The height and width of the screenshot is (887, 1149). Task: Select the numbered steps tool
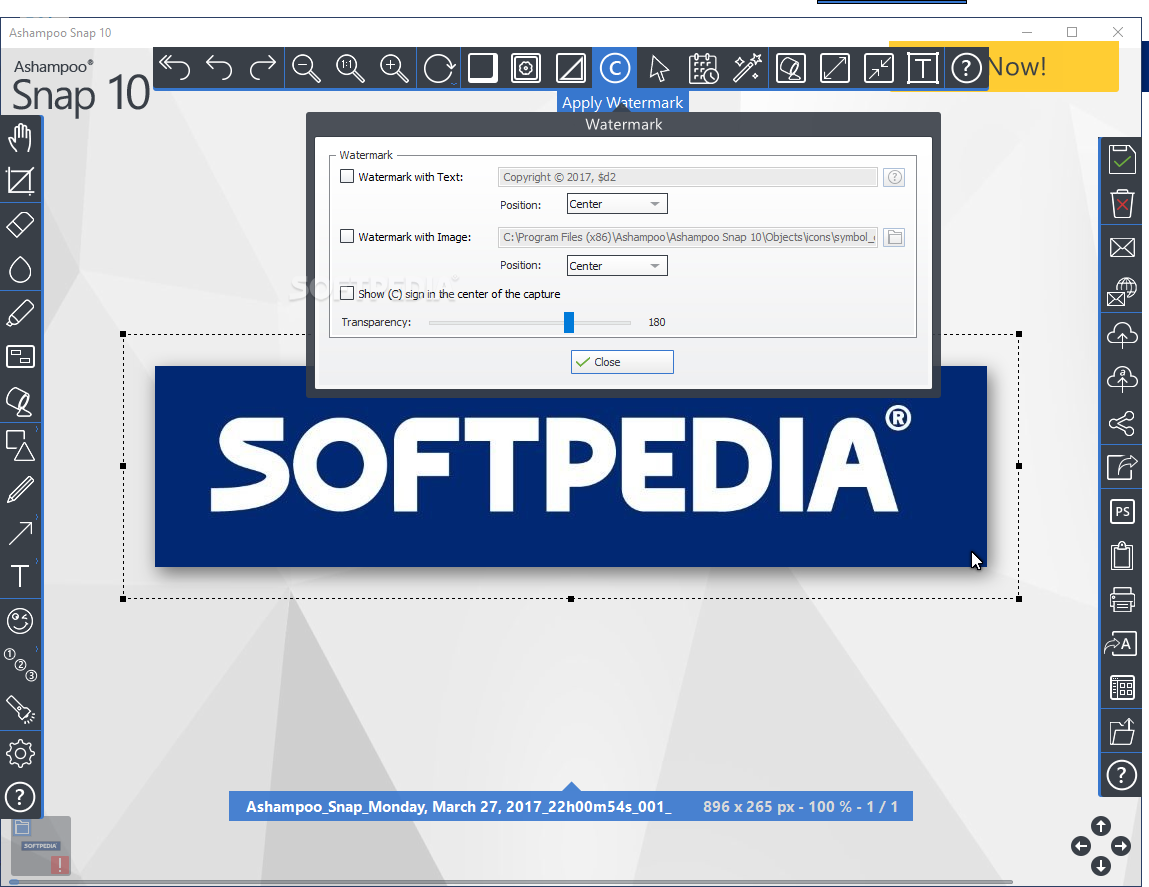coord(20,665)
